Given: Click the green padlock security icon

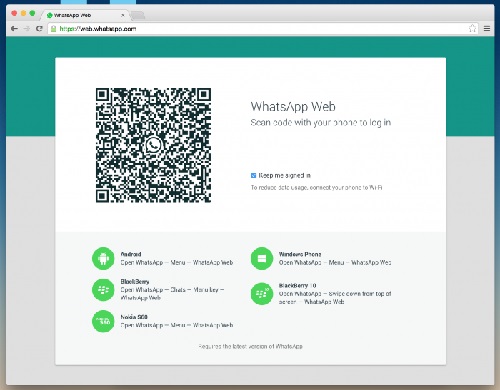Looking at the screenshot, I should pos(53,29).
